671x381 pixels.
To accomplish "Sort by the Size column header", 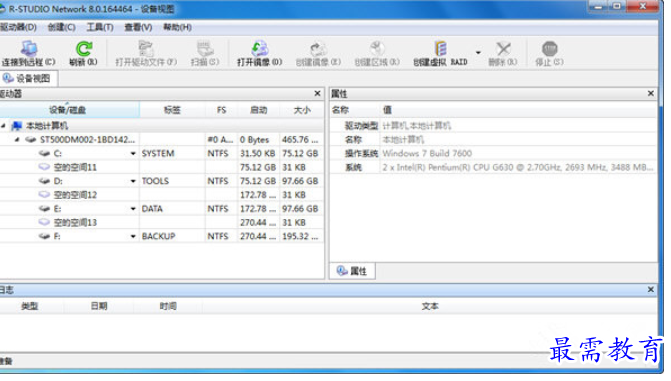I will pos(302,110).
